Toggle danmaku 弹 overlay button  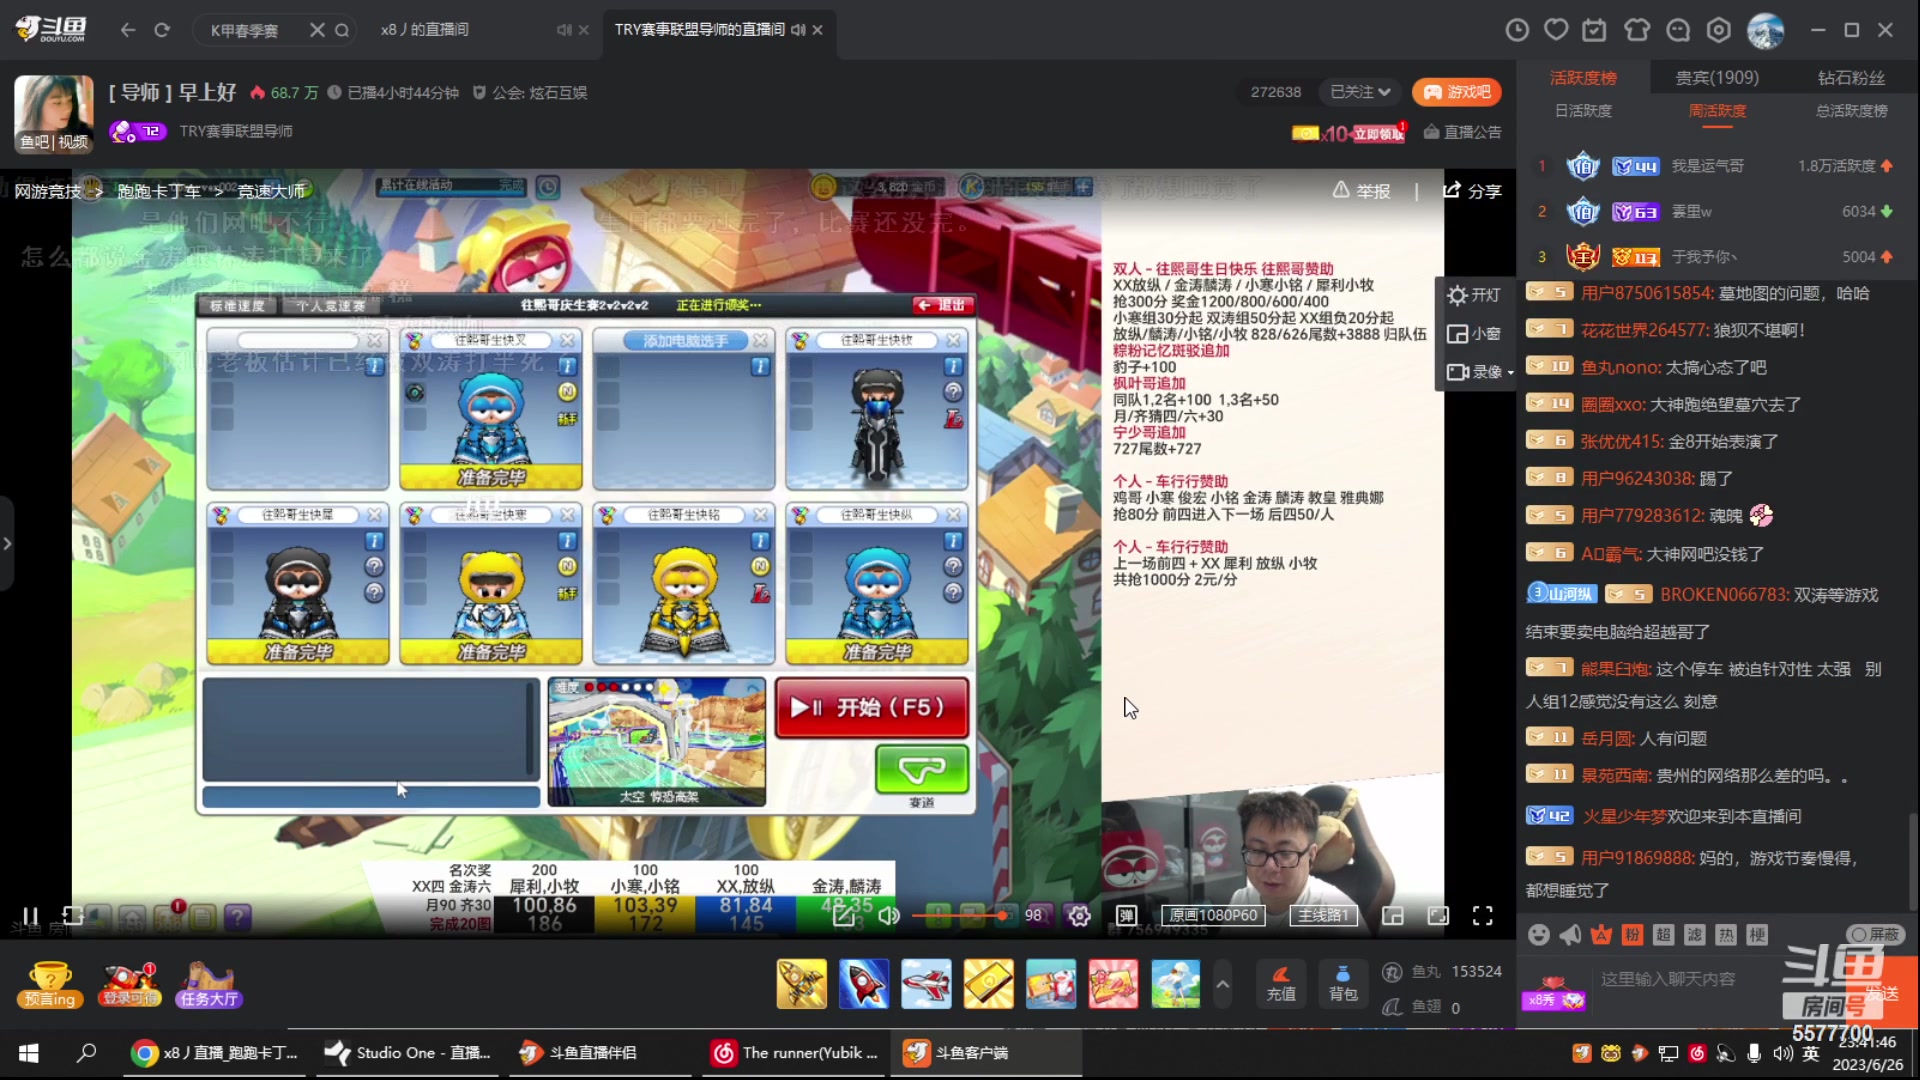(1127, 916)
